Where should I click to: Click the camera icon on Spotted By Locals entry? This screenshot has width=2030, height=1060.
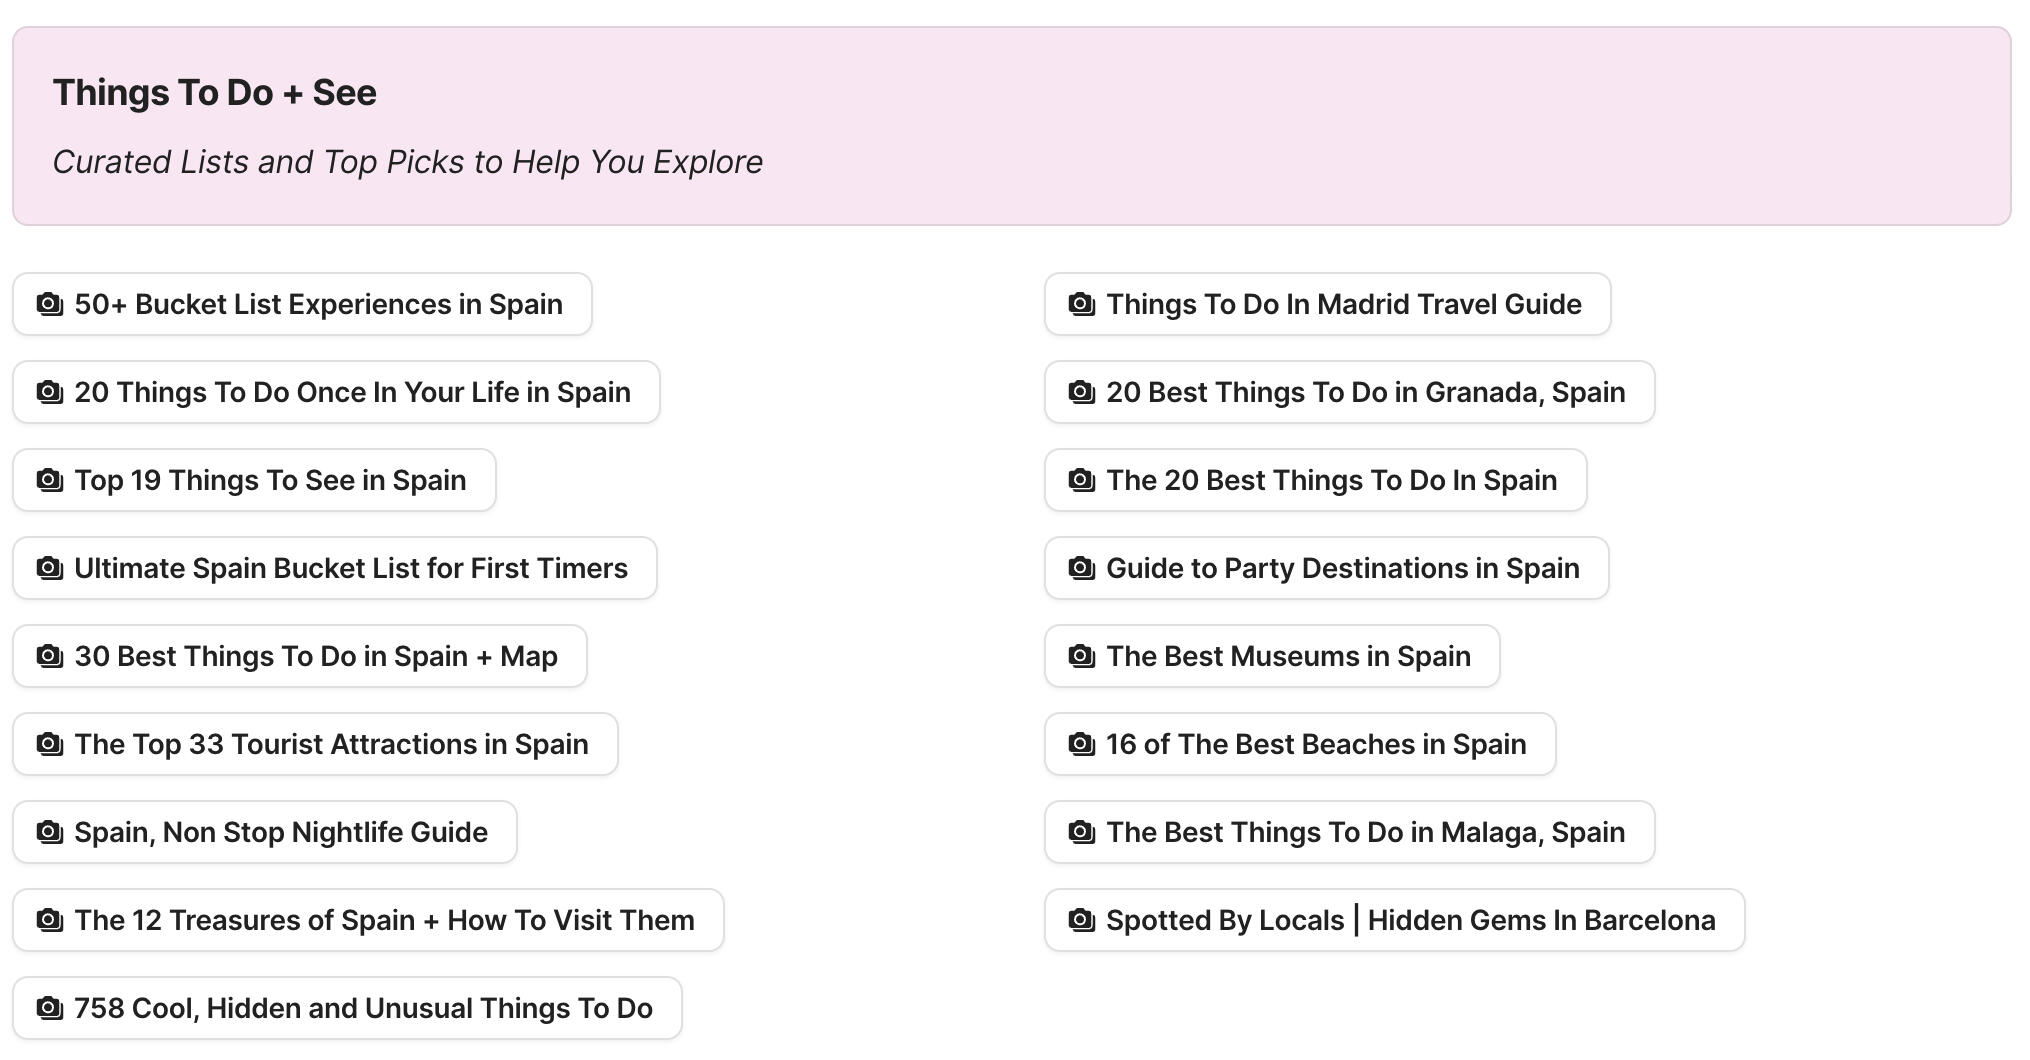1081,920
